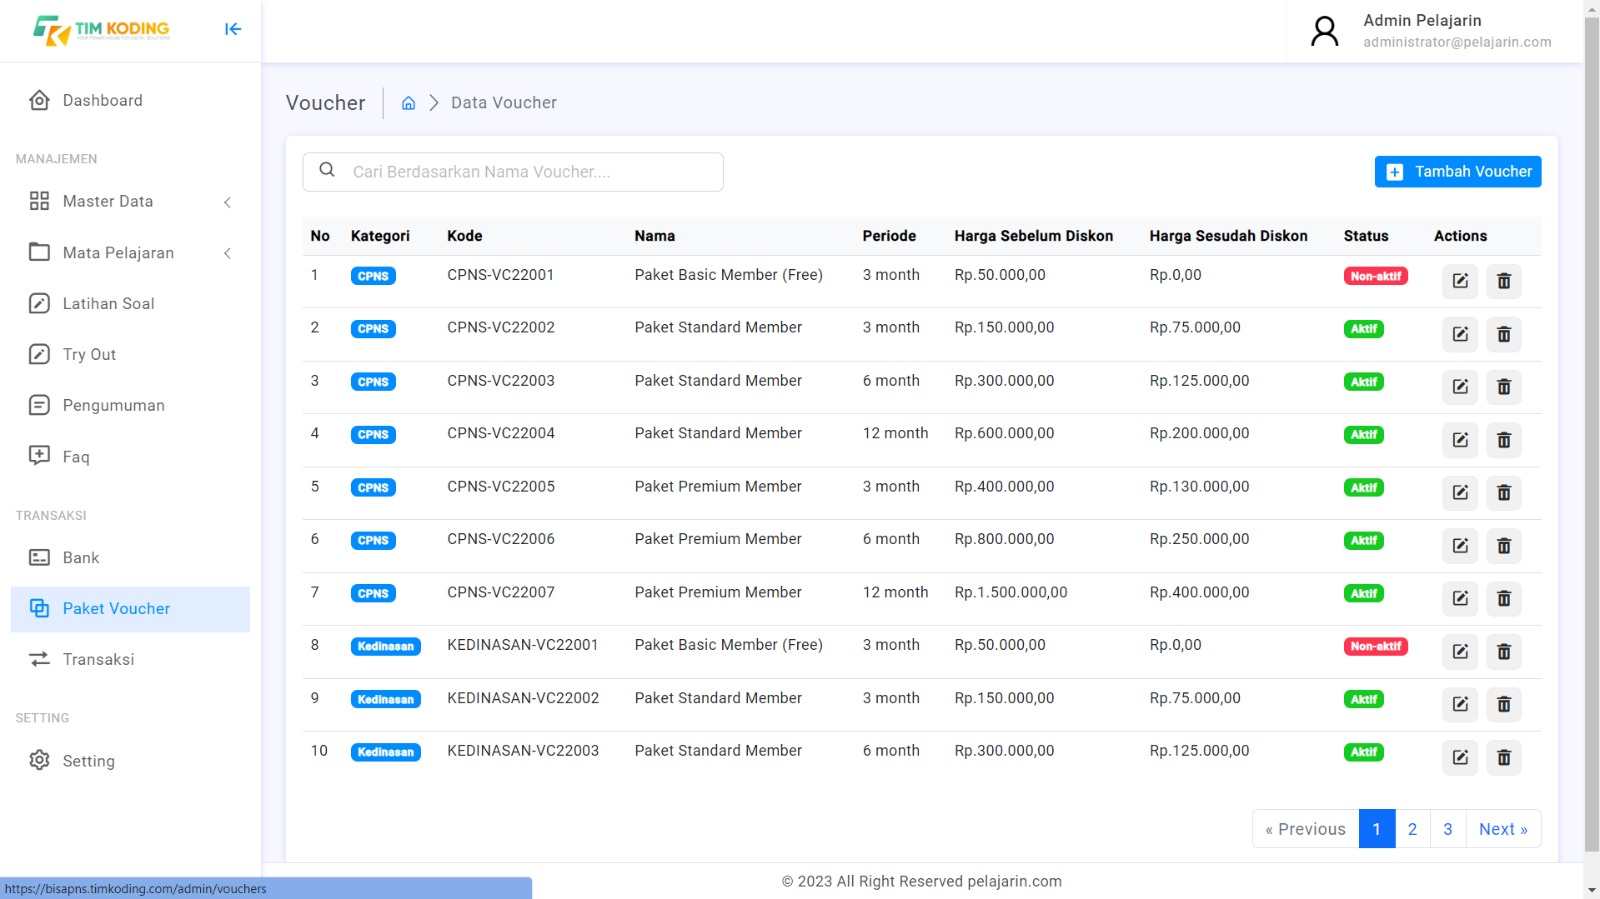Click the Nama column header
1600x899 pixels.
[x=655, y=236]
